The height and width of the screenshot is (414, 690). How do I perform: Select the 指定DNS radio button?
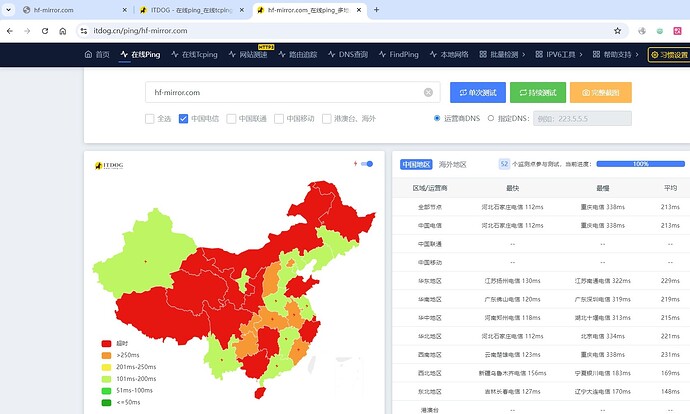[491, 118]
